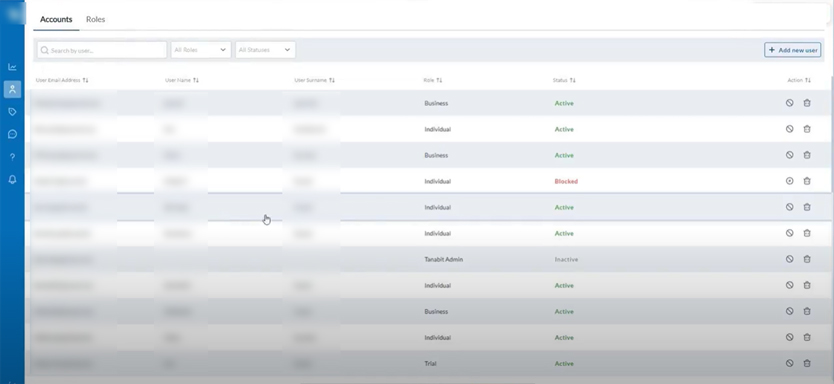The width and height of the screenshot is (834, 384).
Task: Delete the user in the topmost Business row
Action: (x=807, y=103)
